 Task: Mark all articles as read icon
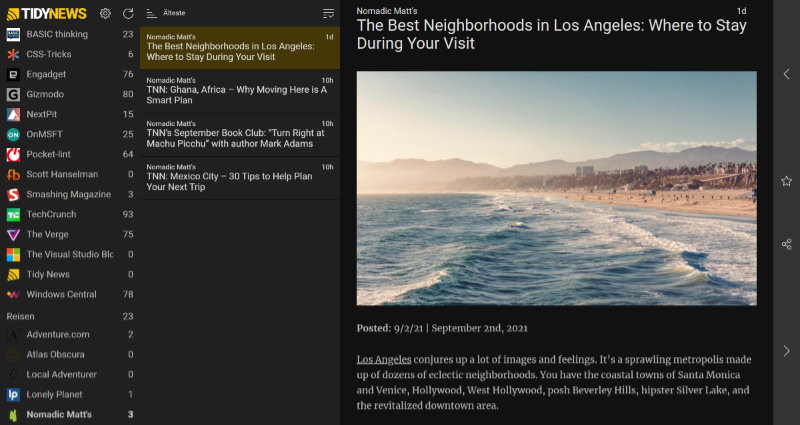tap(328, 13)
